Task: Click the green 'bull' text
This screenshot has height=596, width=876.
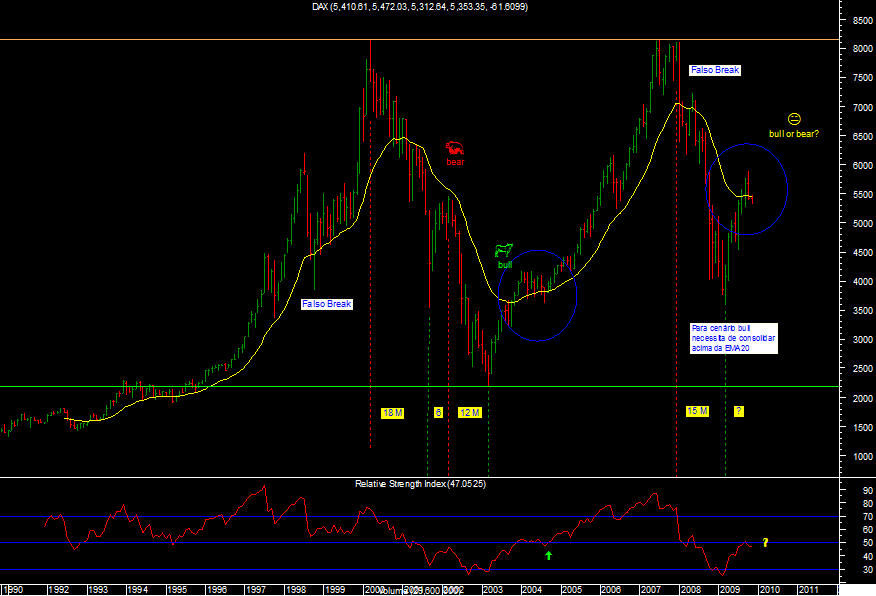Action: [x=505, y=265]
